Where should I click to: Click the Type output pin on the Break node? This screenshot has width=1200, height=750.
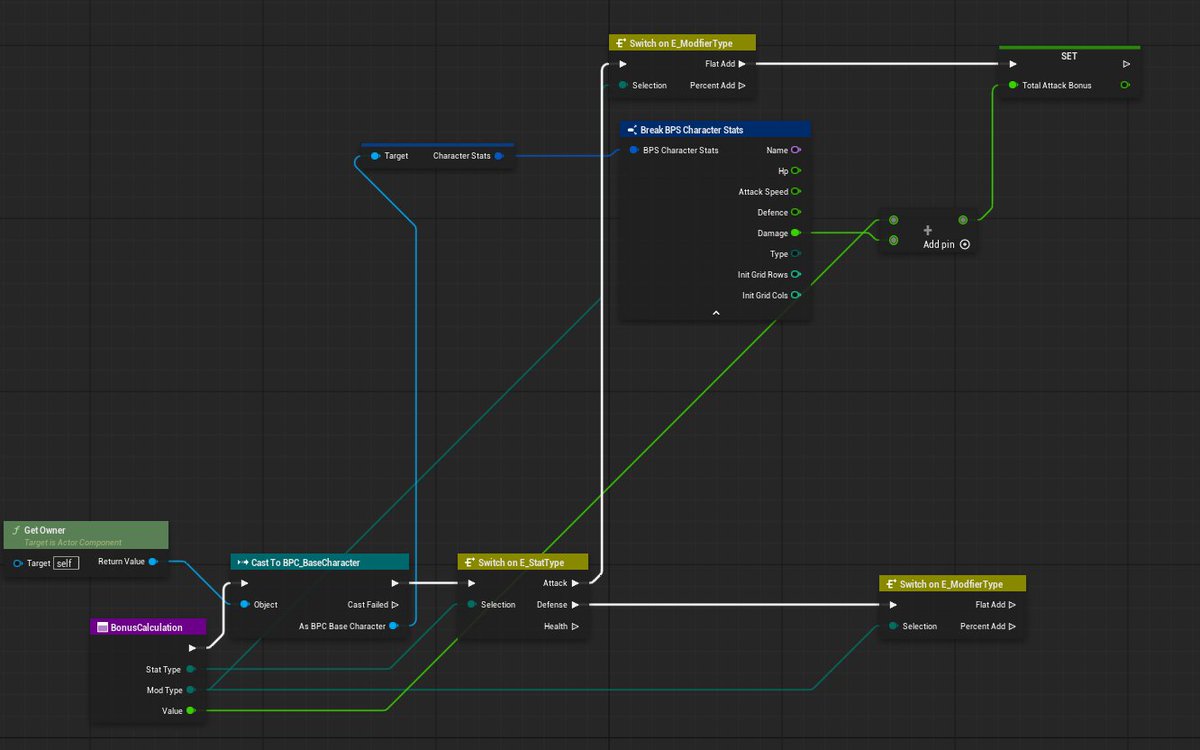point(796,254)
